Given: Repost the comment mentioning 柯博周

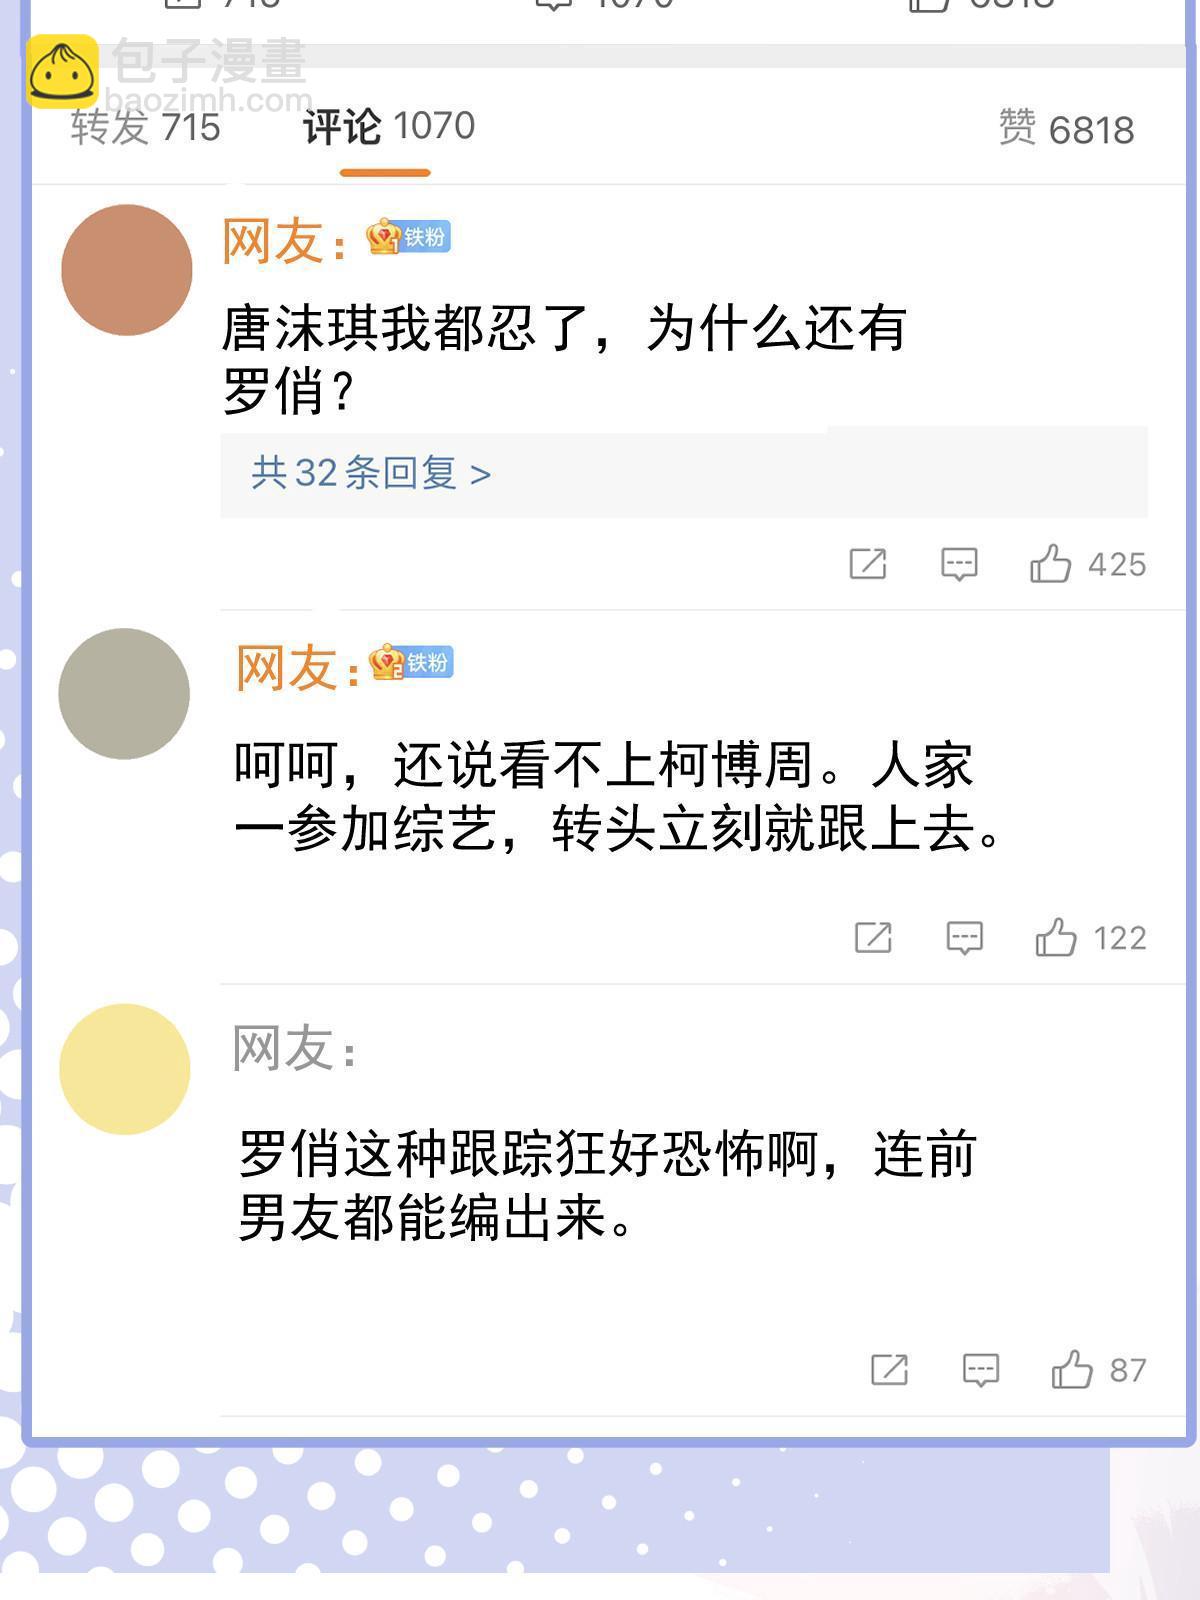Looking at the screenshot, I should 873,938.
